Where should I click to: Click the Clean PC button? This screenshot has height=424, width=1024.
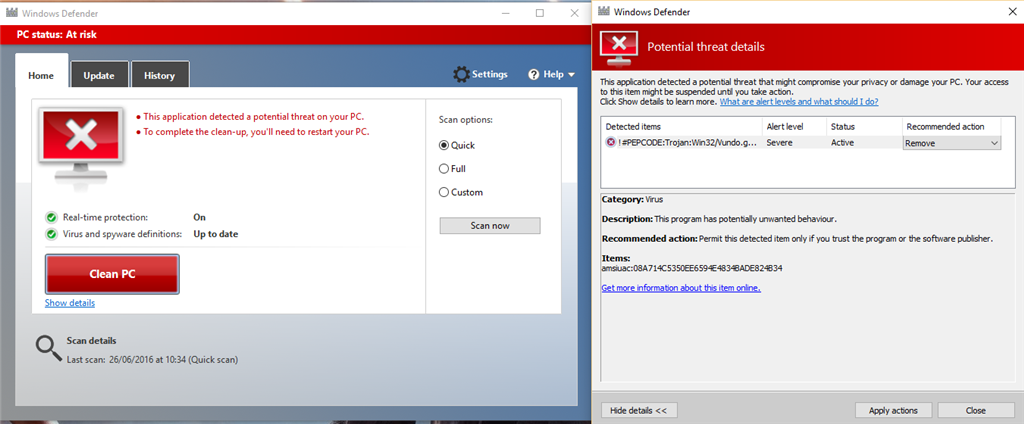[112, 274]
